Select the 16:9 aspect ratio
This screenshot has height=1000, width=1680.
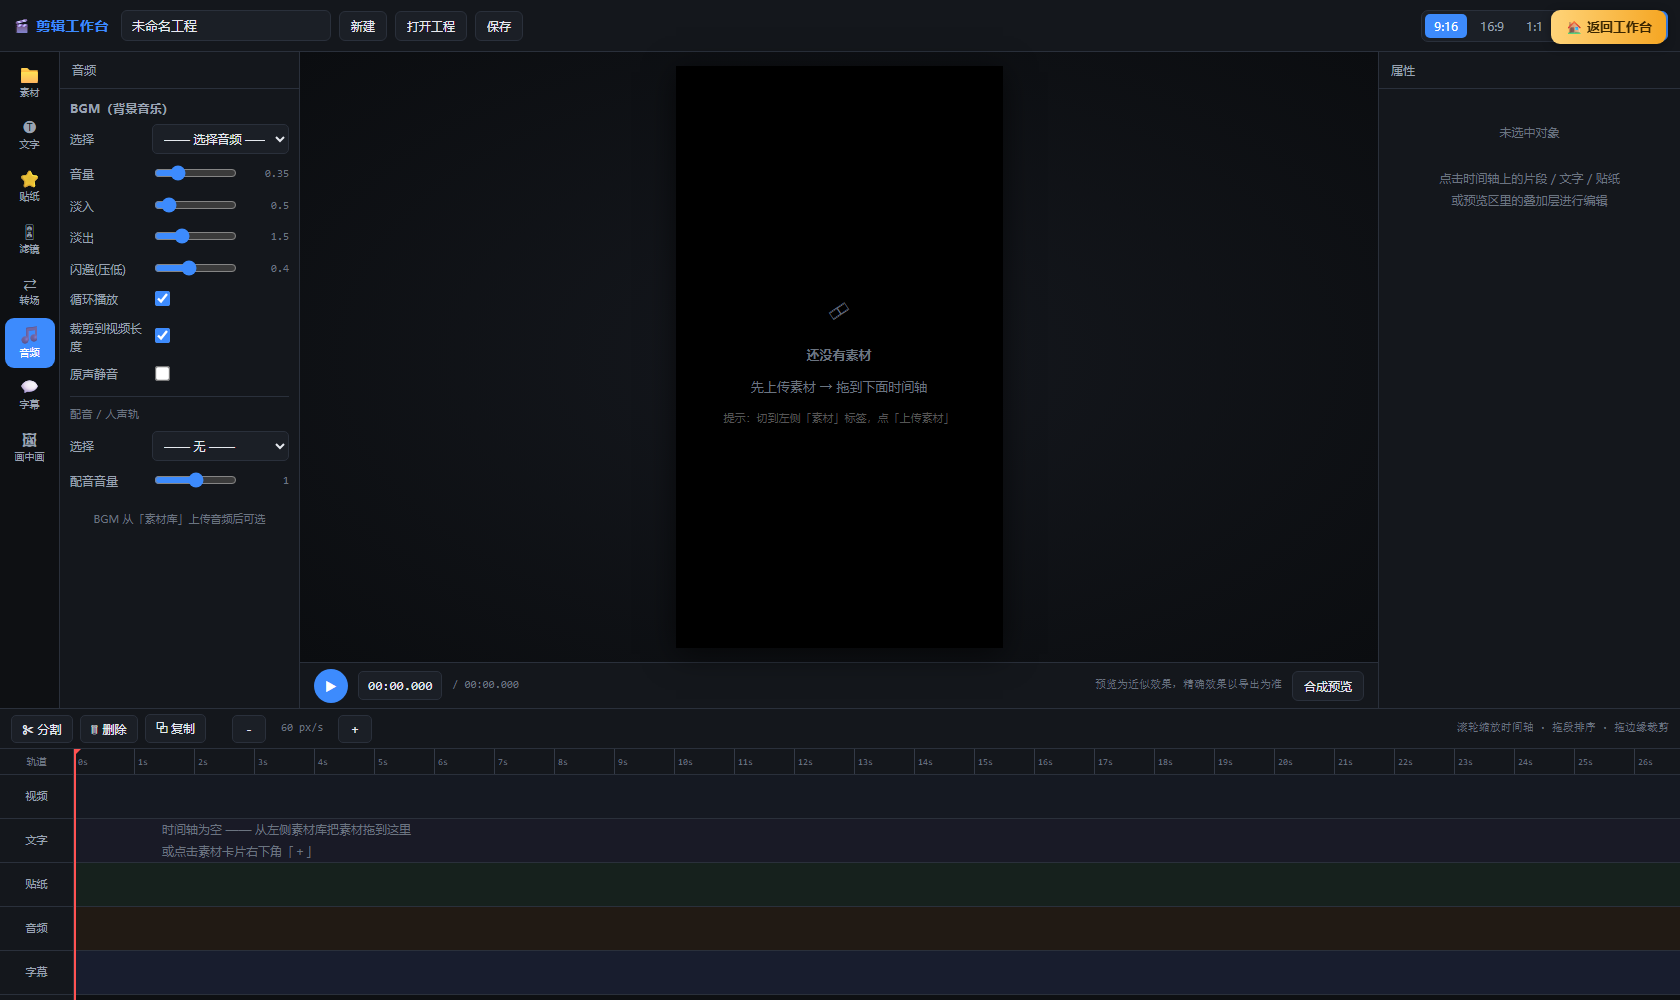(1492, 27)
